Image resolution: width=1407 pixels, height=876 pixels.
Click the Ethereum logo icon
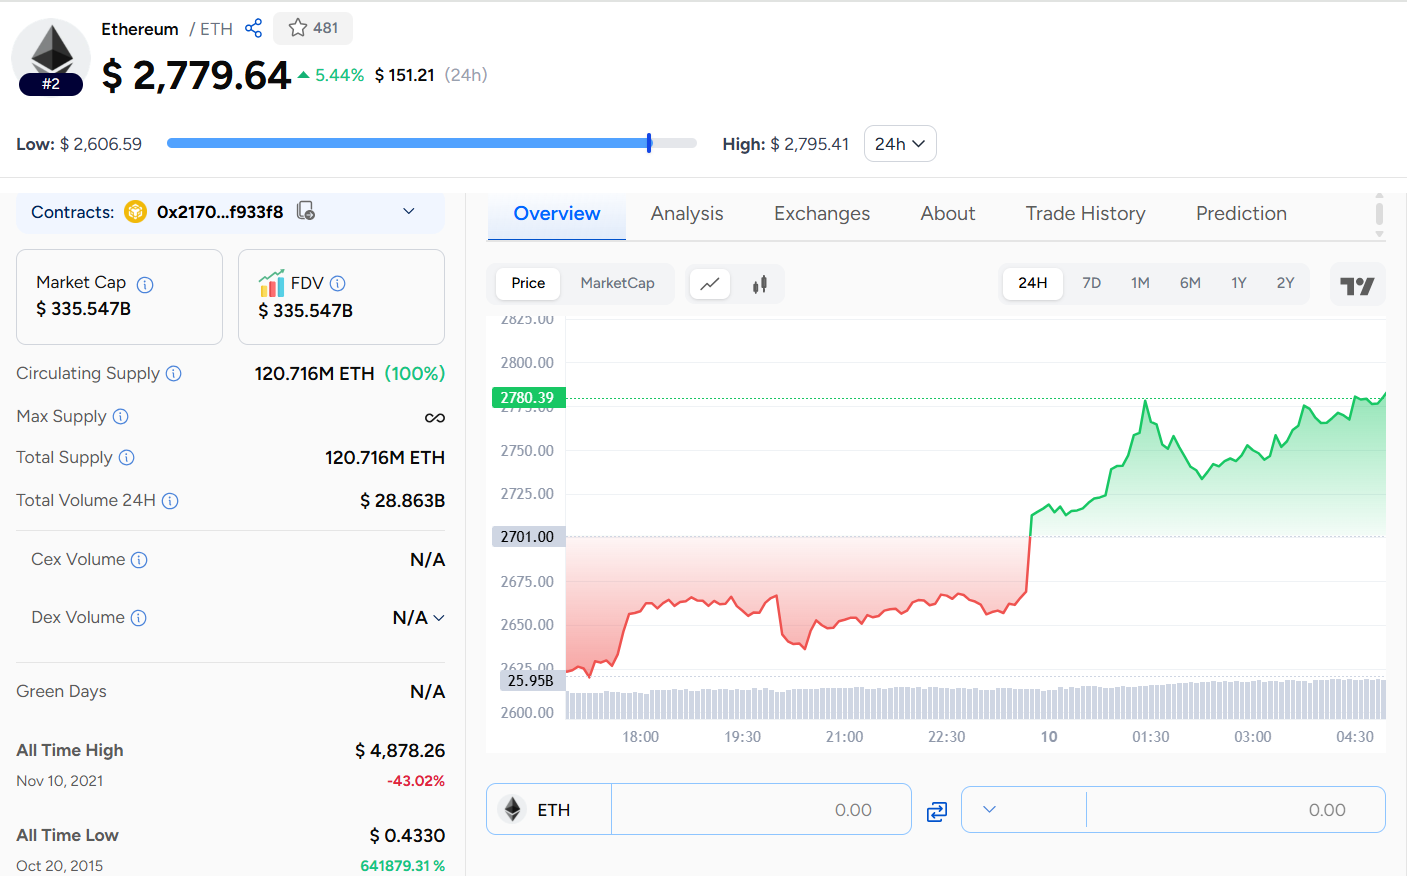click(x=51, y=51)
